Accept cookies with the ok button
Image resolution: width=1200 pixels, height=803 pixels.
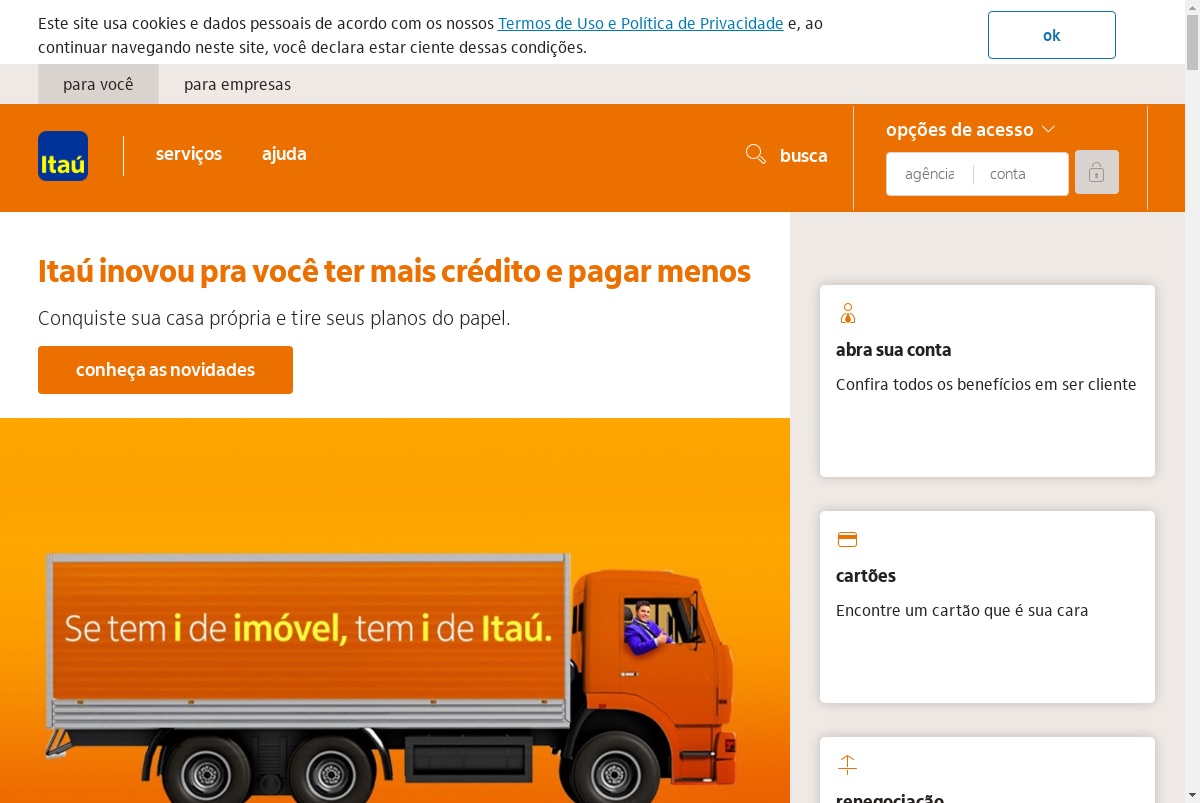point(1051,35)
